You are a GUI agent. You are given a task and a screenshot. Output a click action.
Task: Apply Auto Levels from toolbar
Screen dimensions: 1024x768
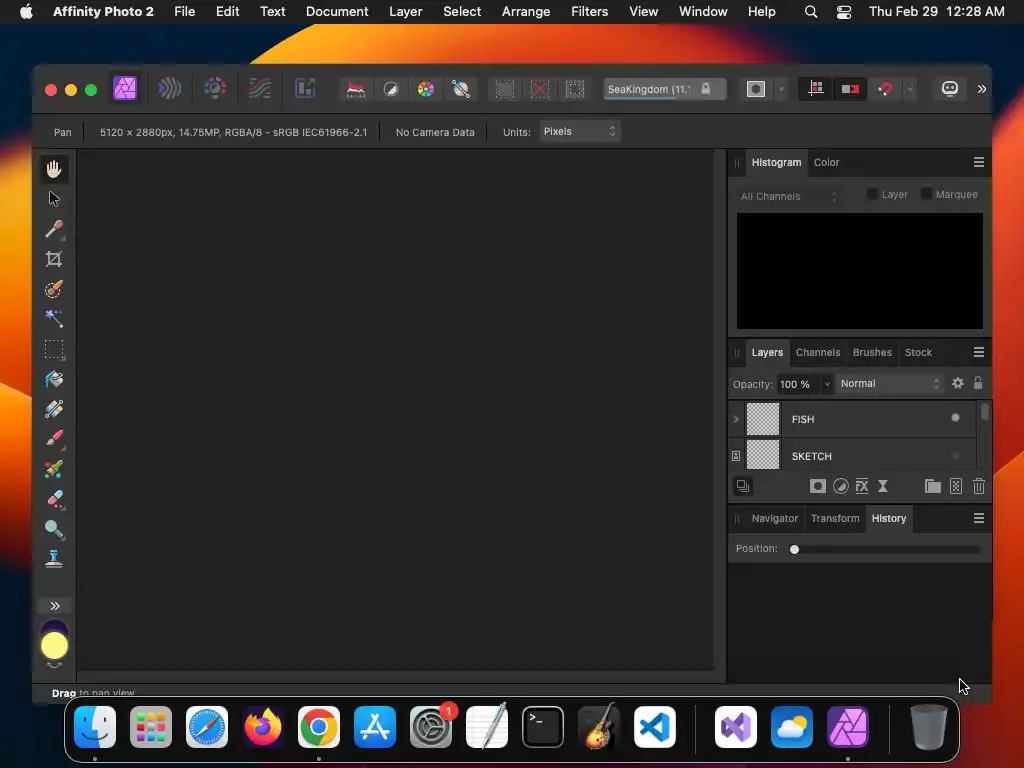coord(355,89)
